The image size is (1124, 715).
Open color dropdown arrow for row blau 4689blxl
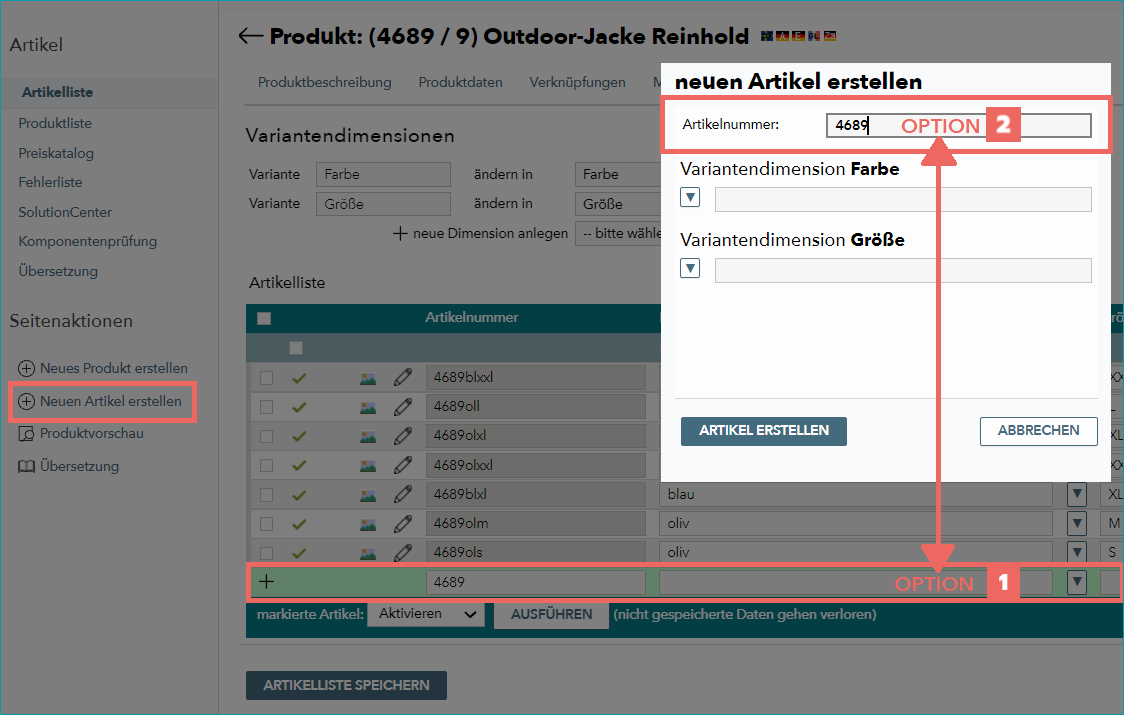pos(1077,494)
